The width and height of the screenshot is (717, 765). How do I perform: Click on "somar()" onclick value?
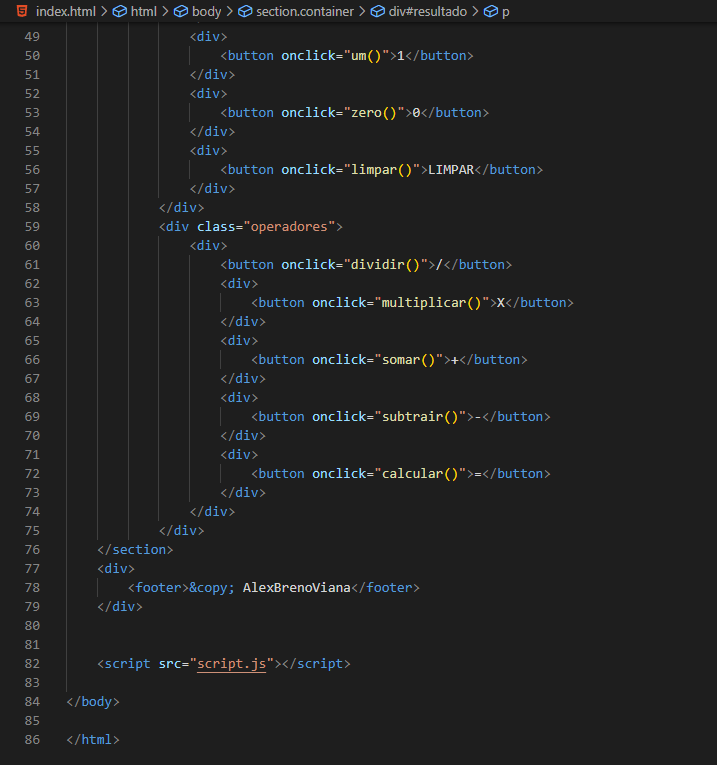tap(409, 360)
